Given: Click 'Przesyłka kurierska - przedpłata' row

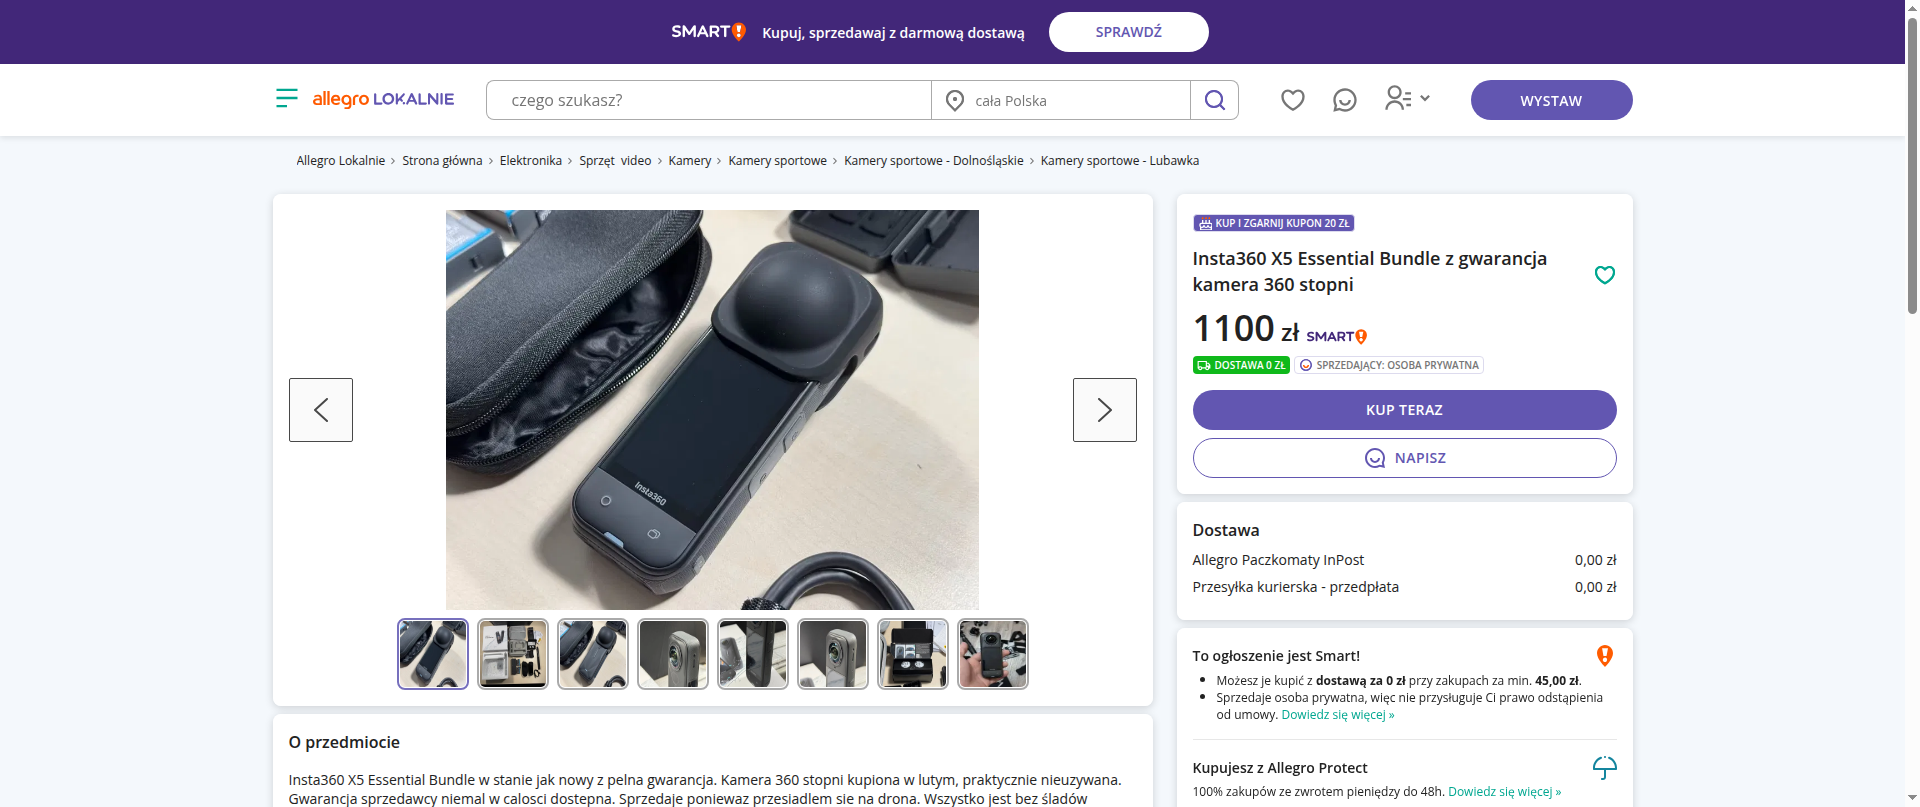Looking at the screenshot, I should 1404,587.
